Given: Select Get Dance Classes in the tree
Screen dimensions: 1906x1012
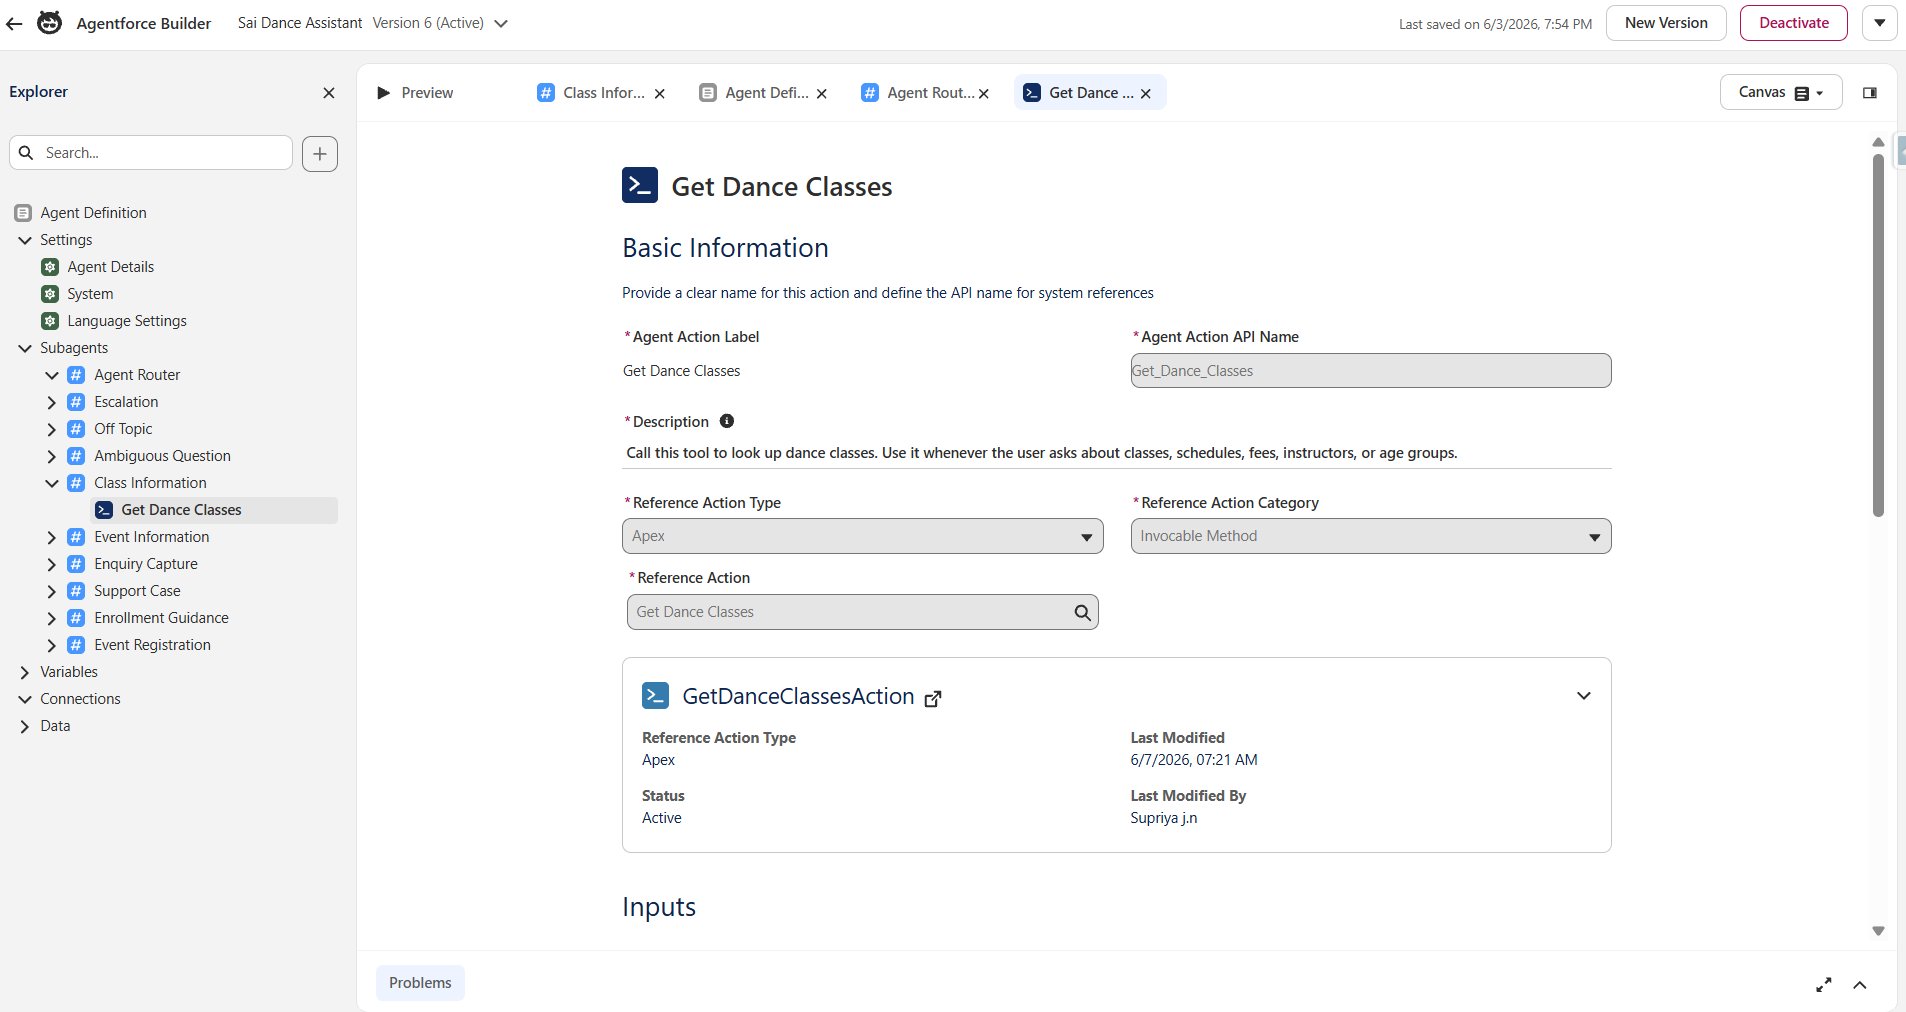Looking at the screenshot, I should [x=214, y=510].
